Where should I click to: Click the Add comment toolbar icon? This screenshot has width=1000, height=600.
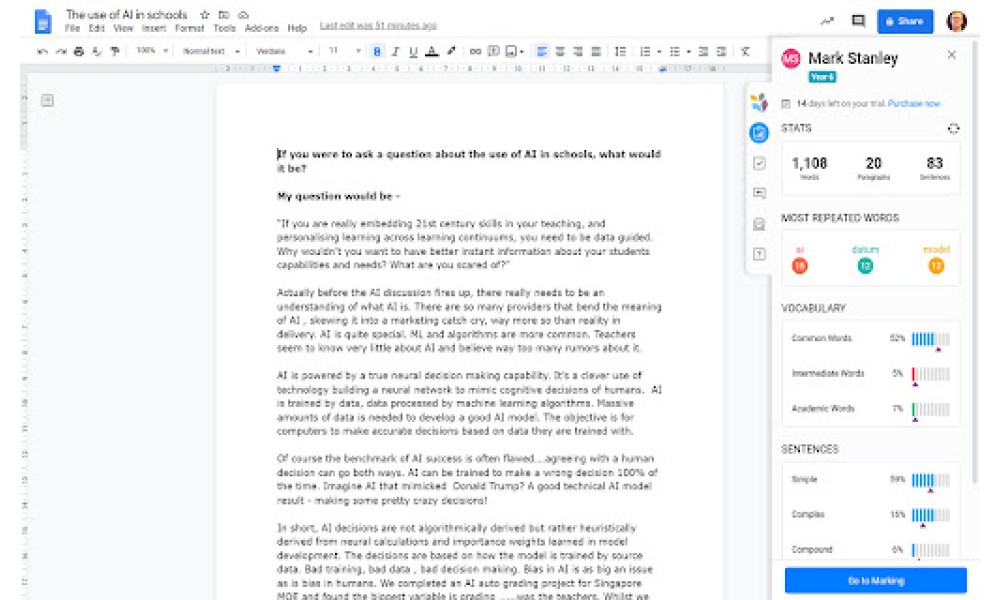click(494, 51)
